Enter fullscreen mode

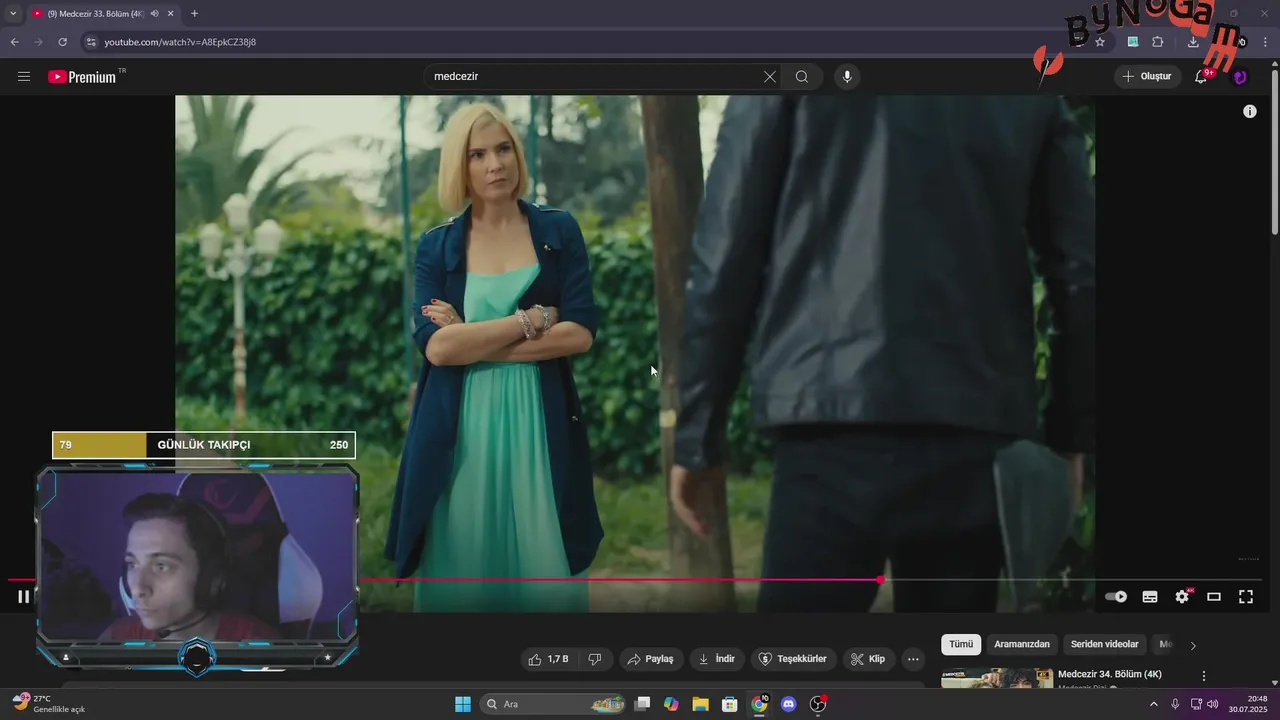[1246, 597]
